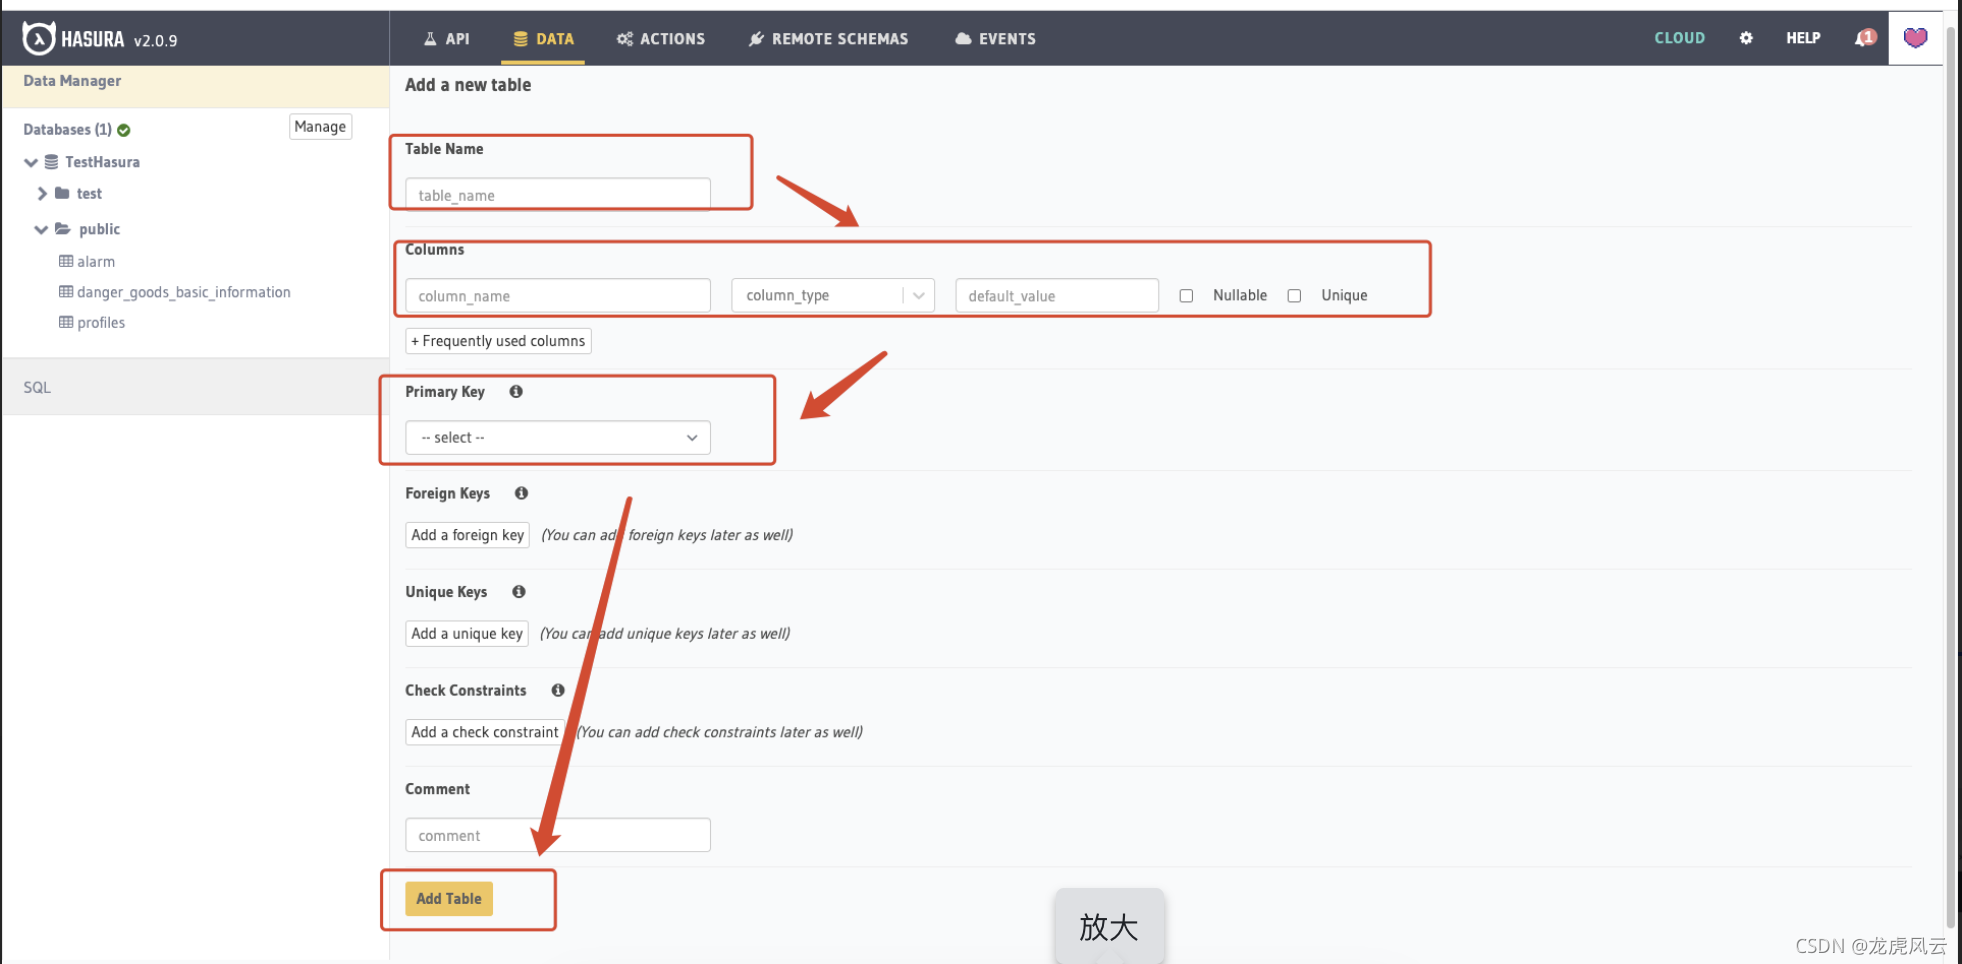Focus the default_value input field

1057,295
